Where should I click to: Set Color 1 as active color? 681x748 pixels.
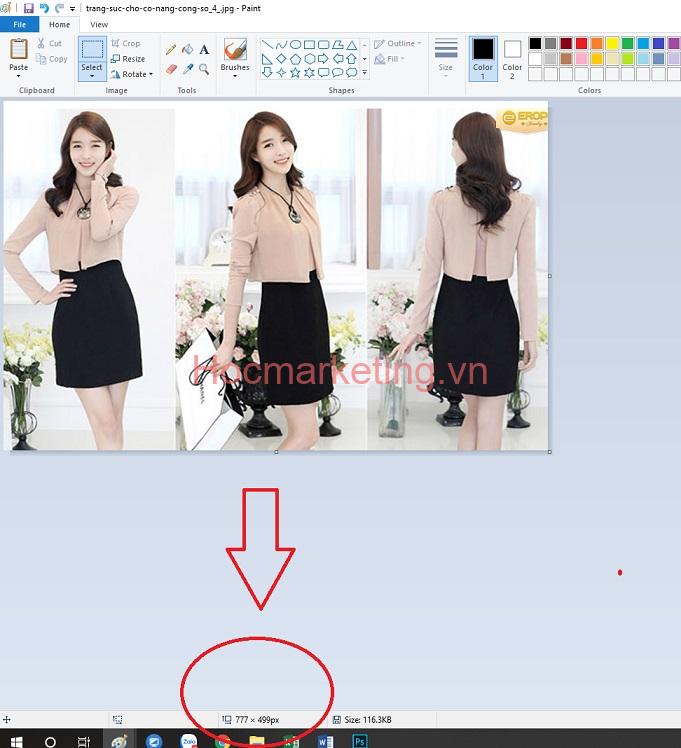[x=483, y=58]
